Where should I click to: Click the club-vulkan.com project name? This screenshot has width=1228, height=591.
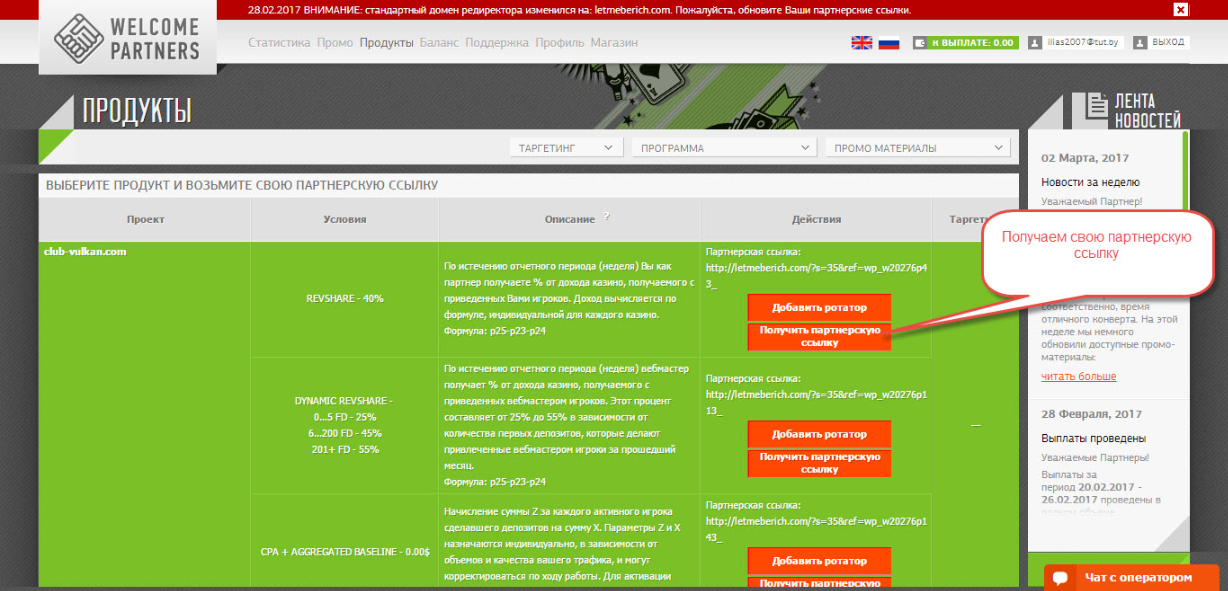point(85,252)
